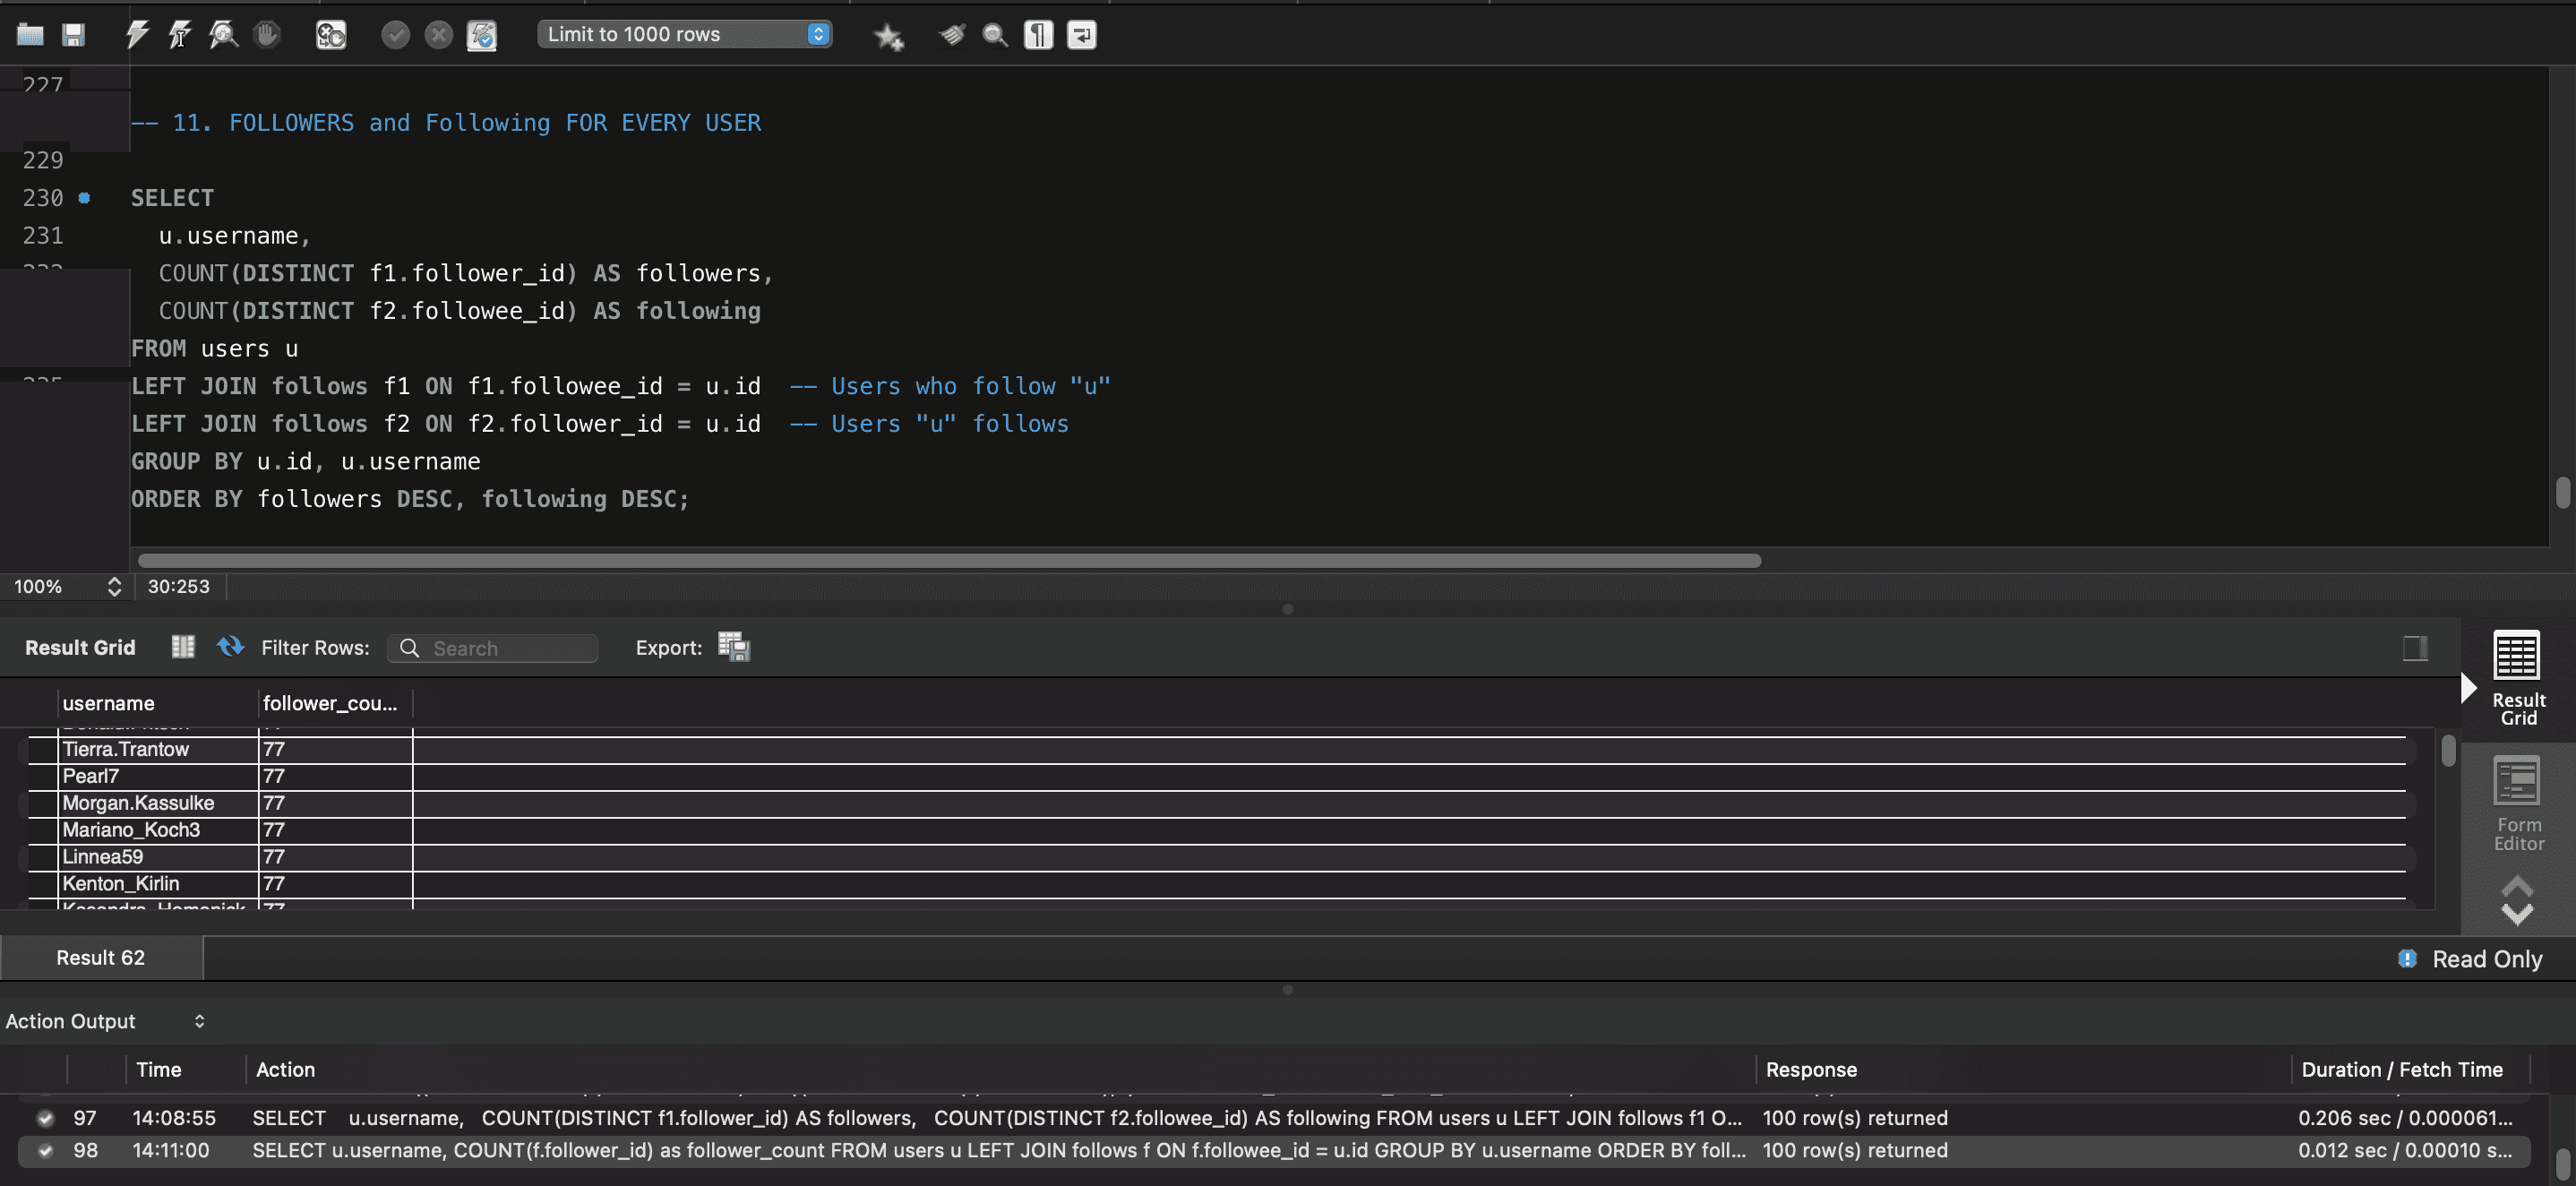
Task: Click the success check icon on row 98
Action: point(45,1151)
